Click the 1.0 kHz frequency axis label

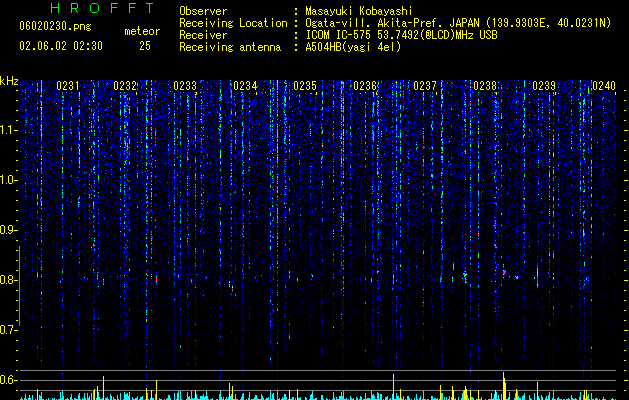point(9,180)
